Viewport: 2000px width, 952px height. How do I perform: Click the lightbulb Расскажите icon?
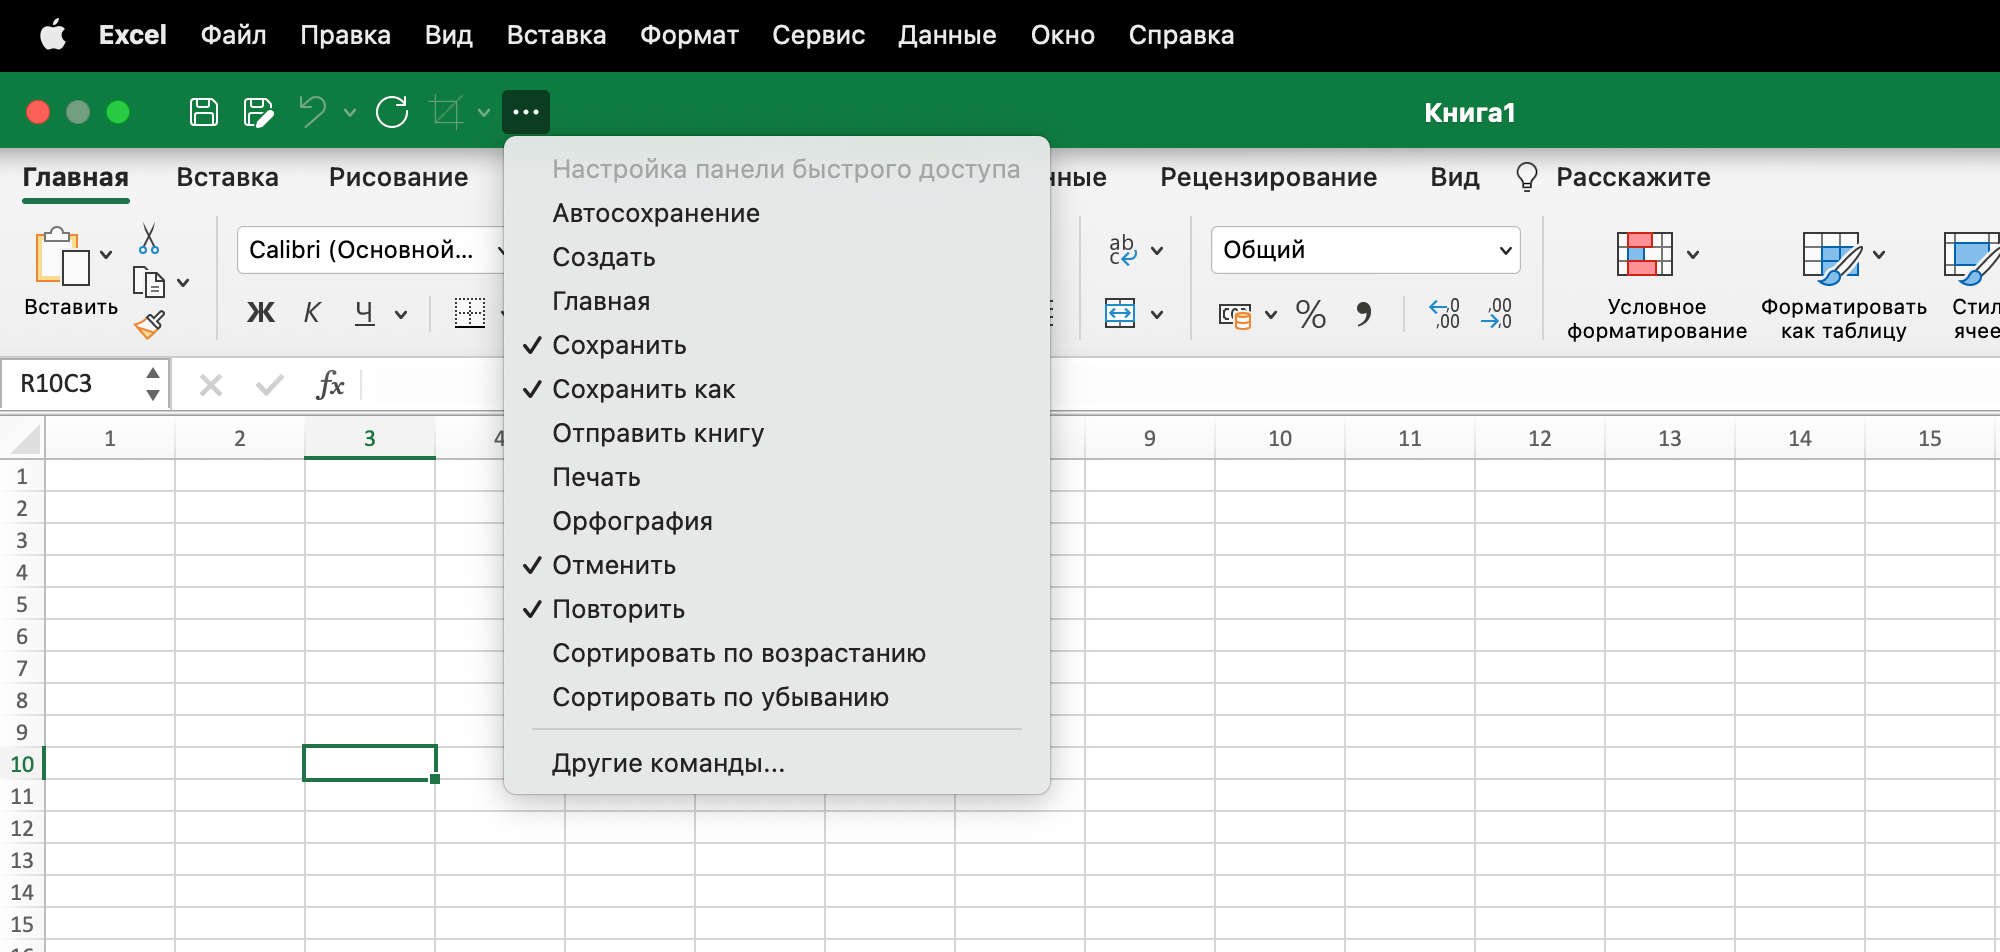coord(1526,177)
